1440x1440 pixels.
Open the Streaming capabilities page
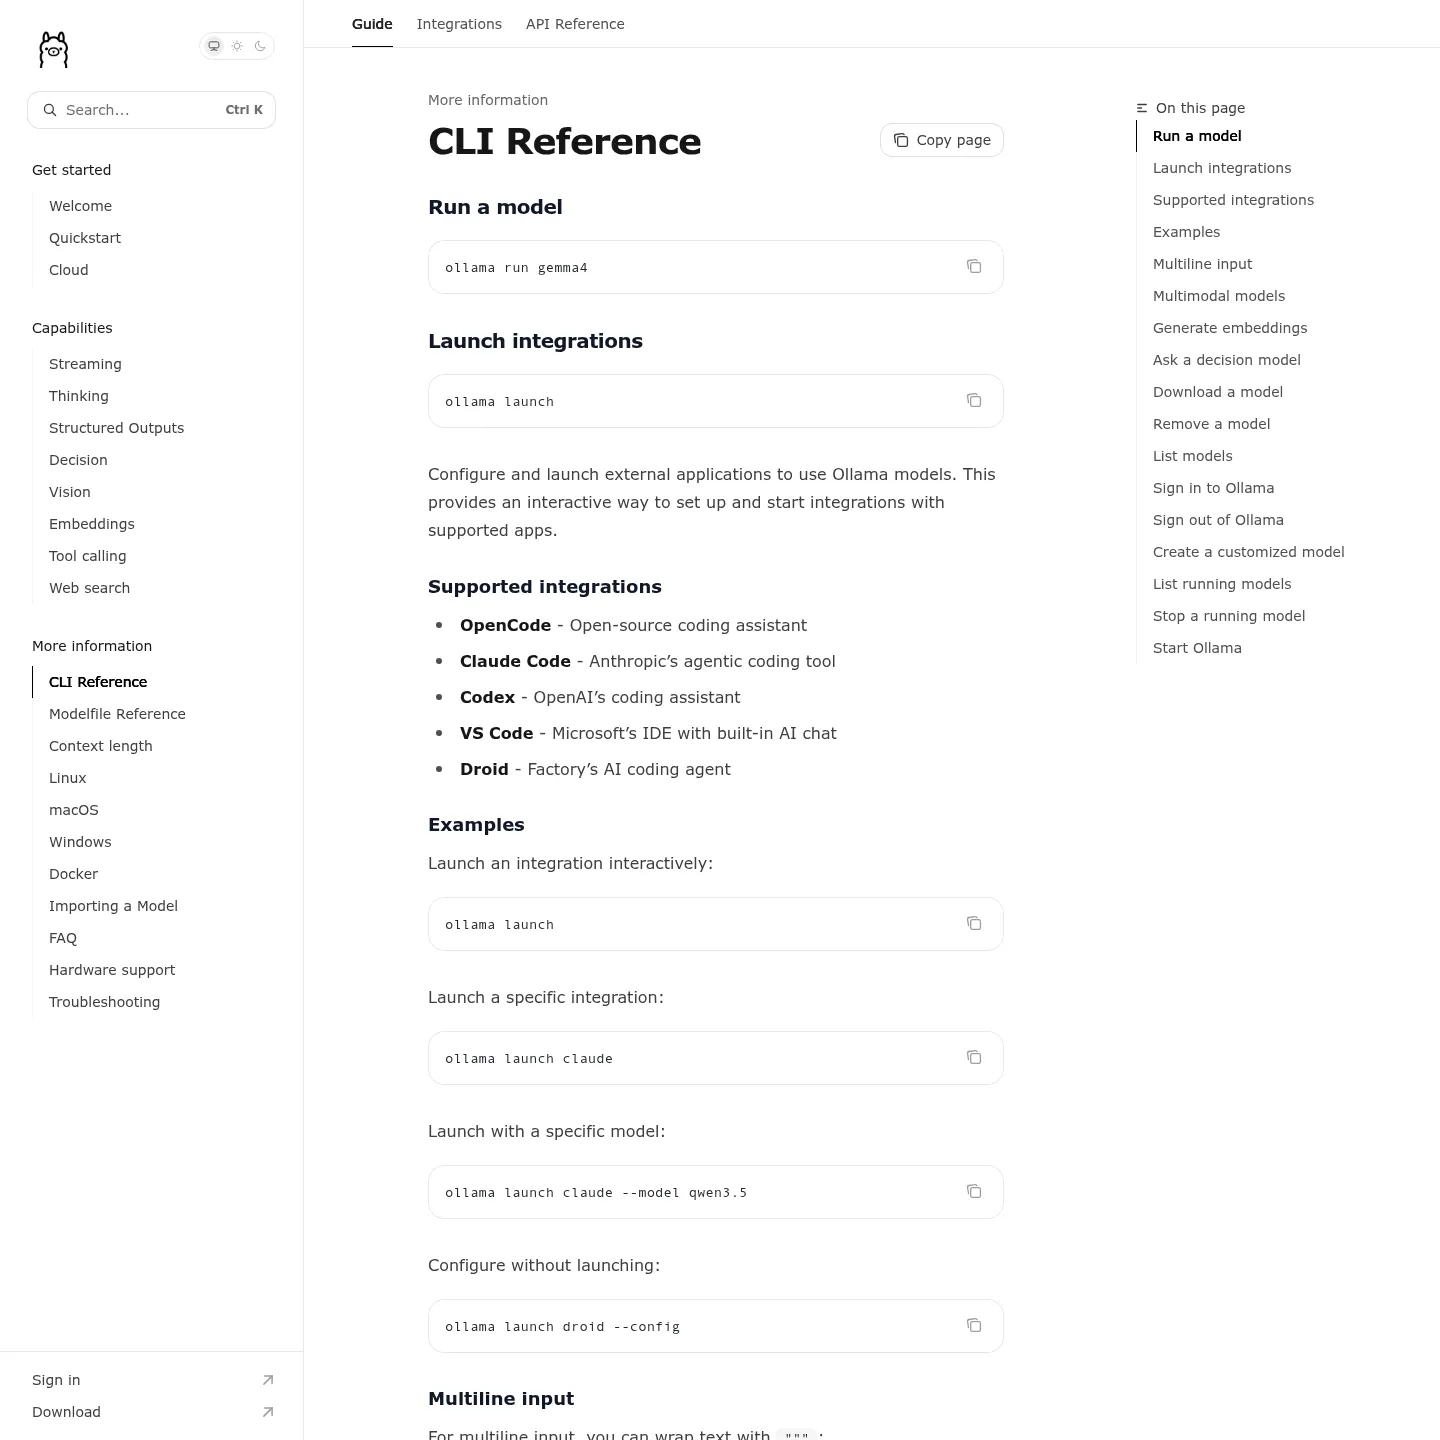coord(85,364)
